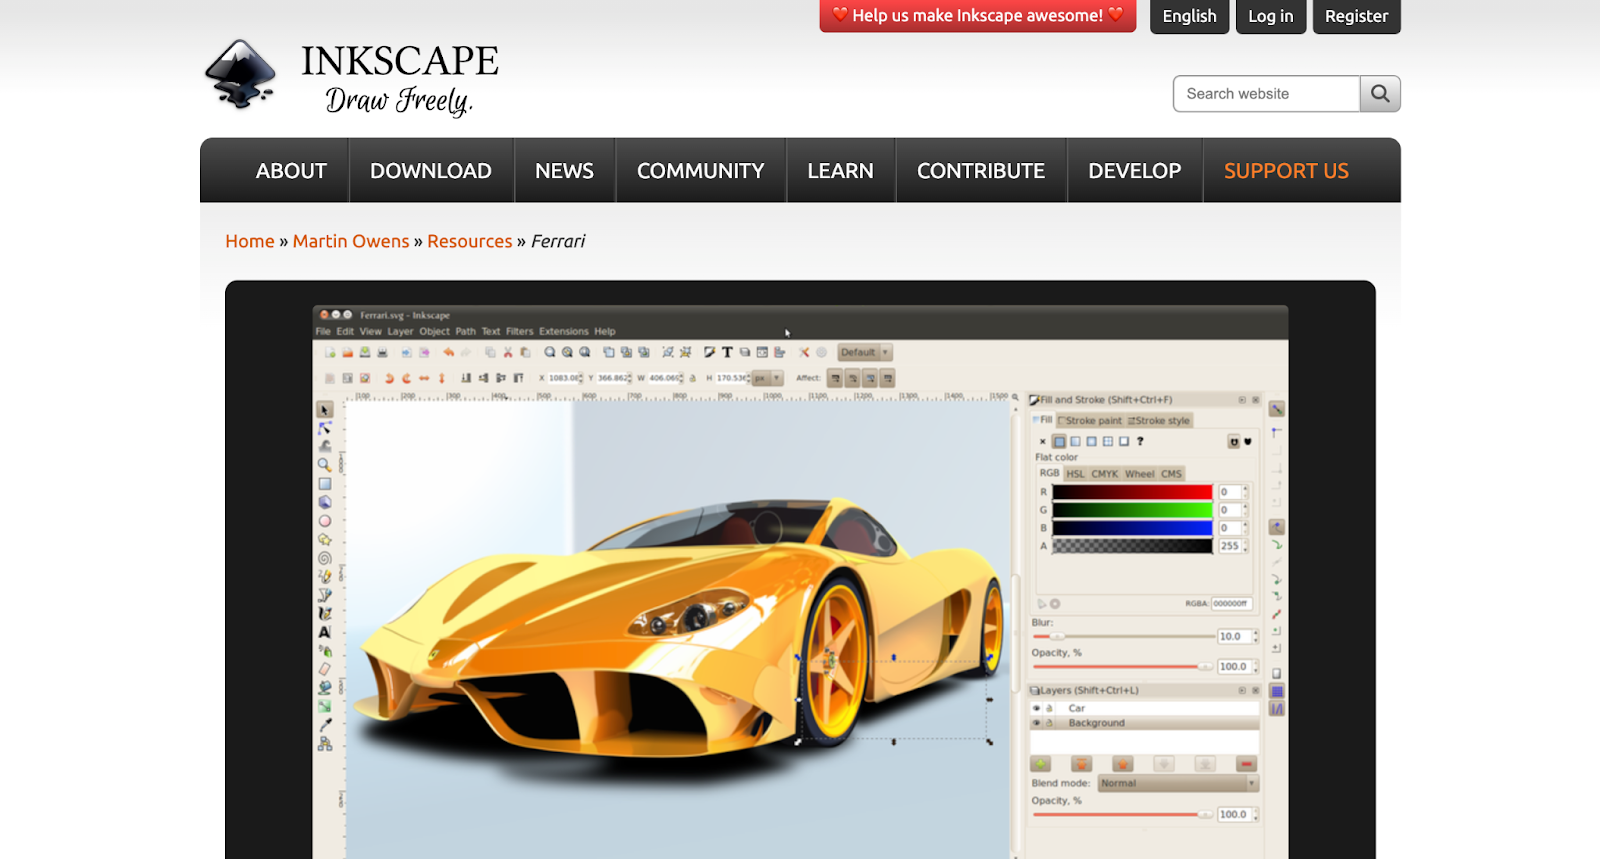Viewport: 1600px width, 859px height.
Task: Open the English language selector
Action: (1189, 16)
